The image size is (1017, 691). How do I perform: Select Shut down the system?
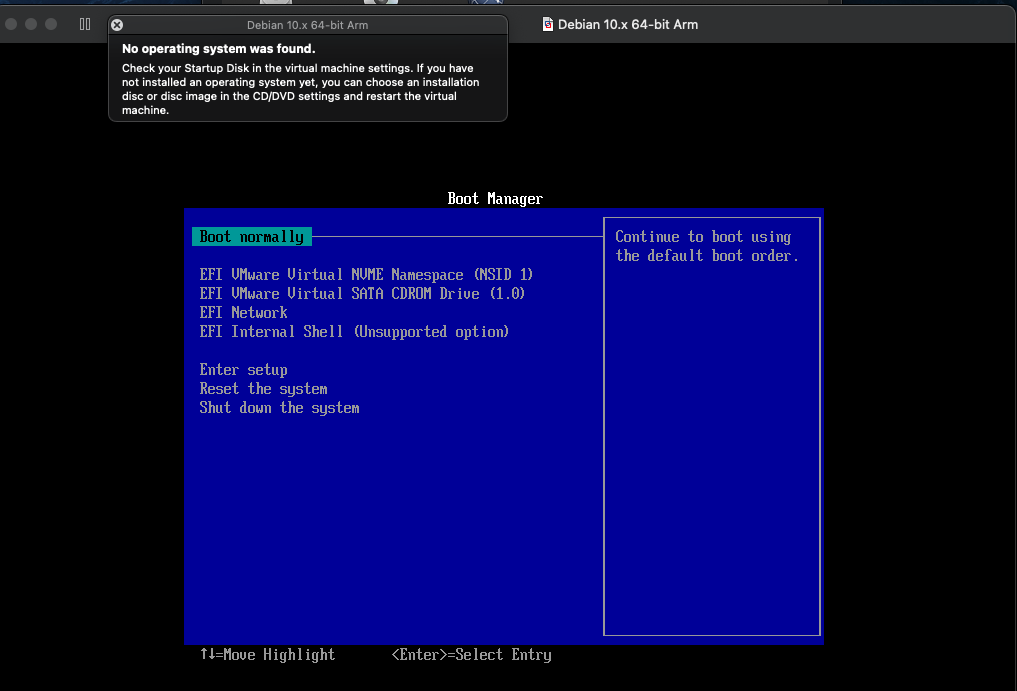(279, 407)
